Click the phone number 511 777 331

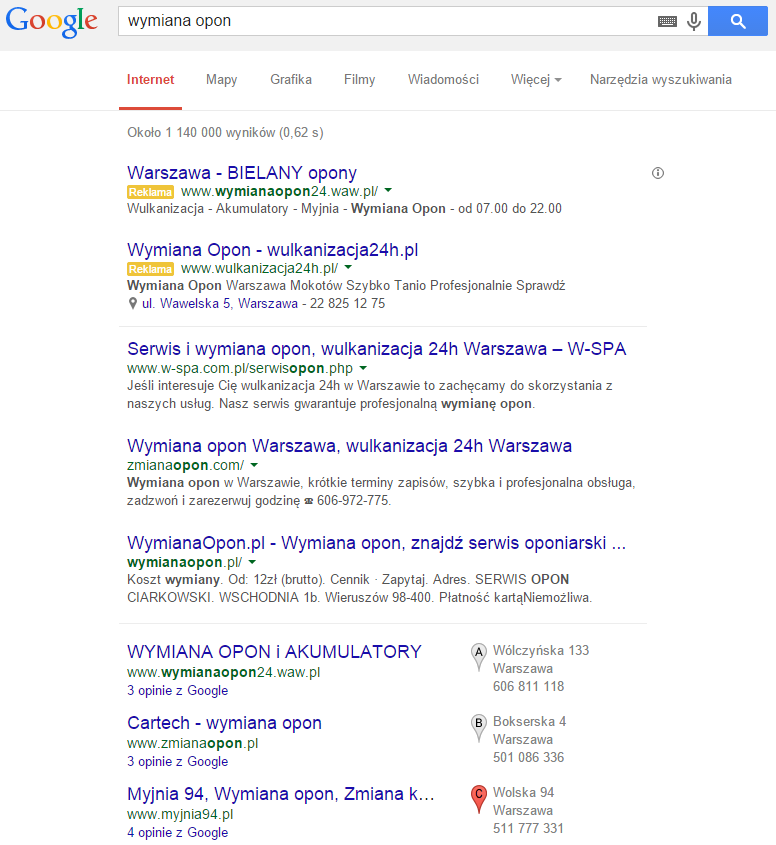coord(528,828)
